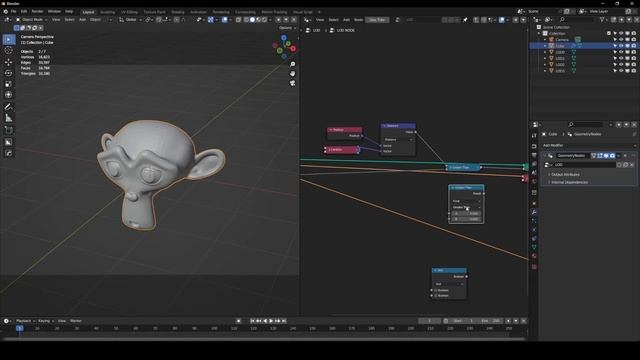Open the Help menu
640x360 pixels.
69,12
